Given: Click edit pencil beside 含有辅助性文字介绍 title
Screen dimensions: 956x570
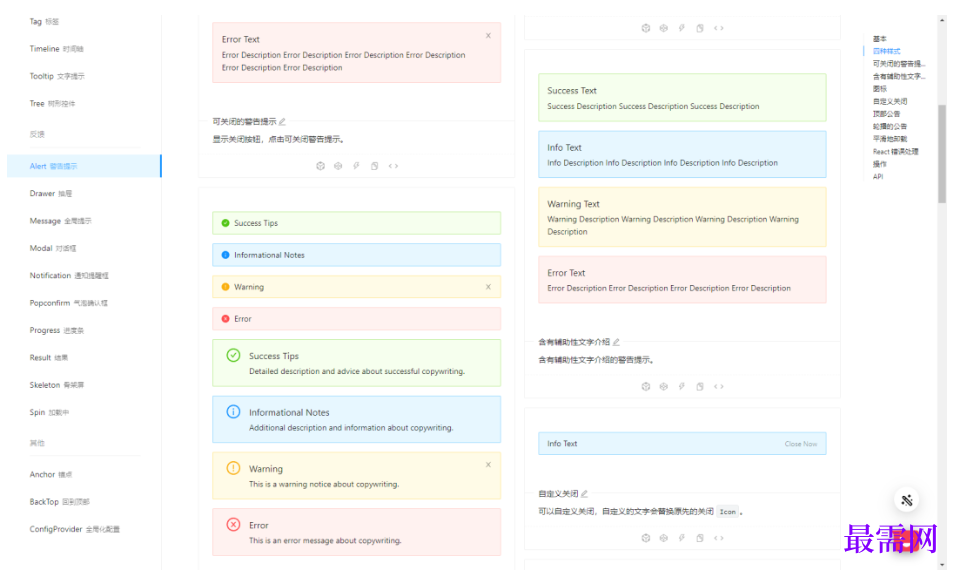Looking at the screenshot, I should coord(616,342).
